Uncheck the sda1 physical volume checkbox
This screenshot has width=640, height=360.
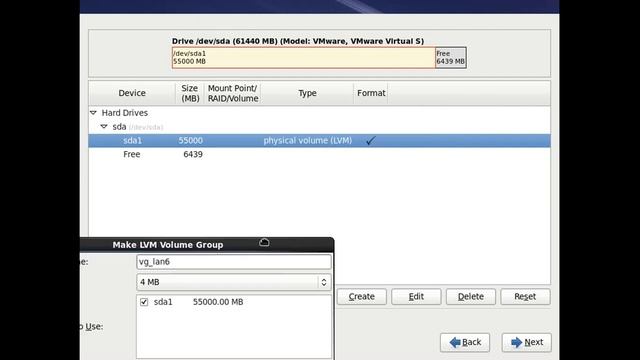coord(144,302)
